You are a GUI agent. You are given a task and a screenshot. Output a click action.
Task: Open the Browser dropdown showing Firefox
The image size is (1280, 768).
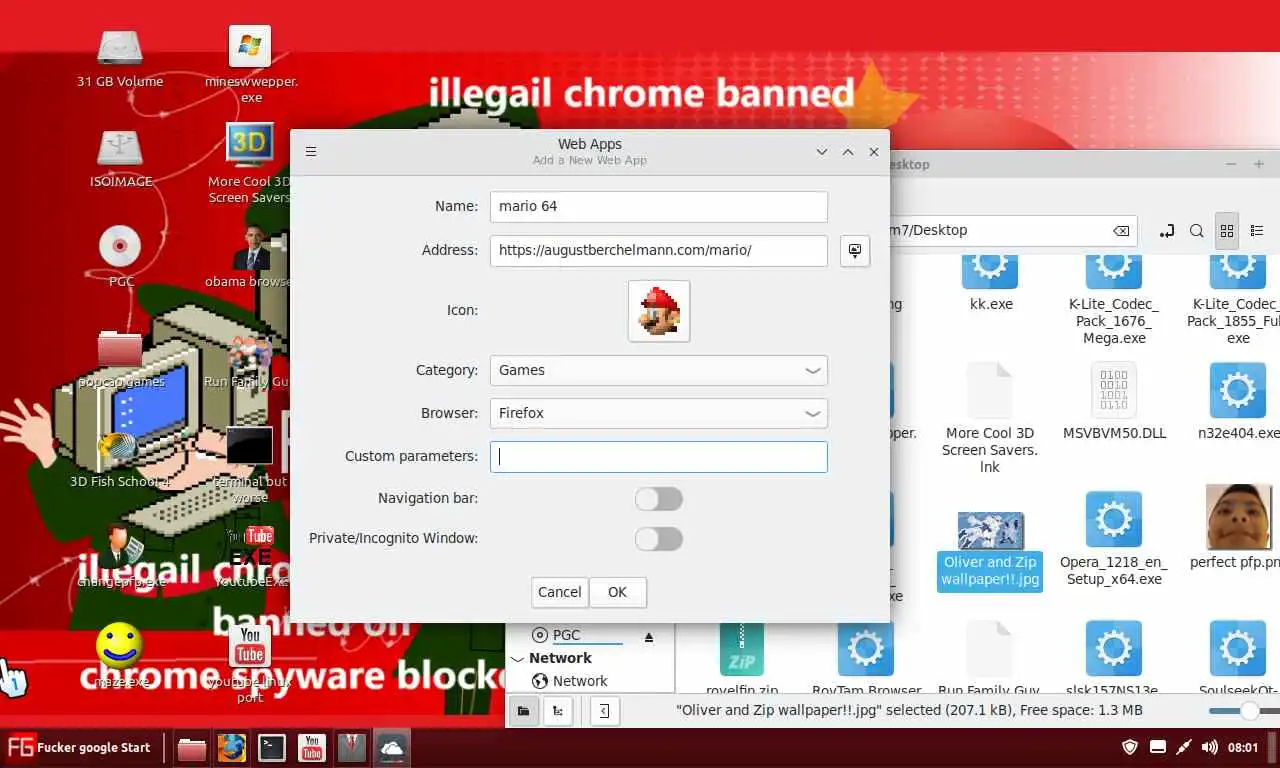659,413
